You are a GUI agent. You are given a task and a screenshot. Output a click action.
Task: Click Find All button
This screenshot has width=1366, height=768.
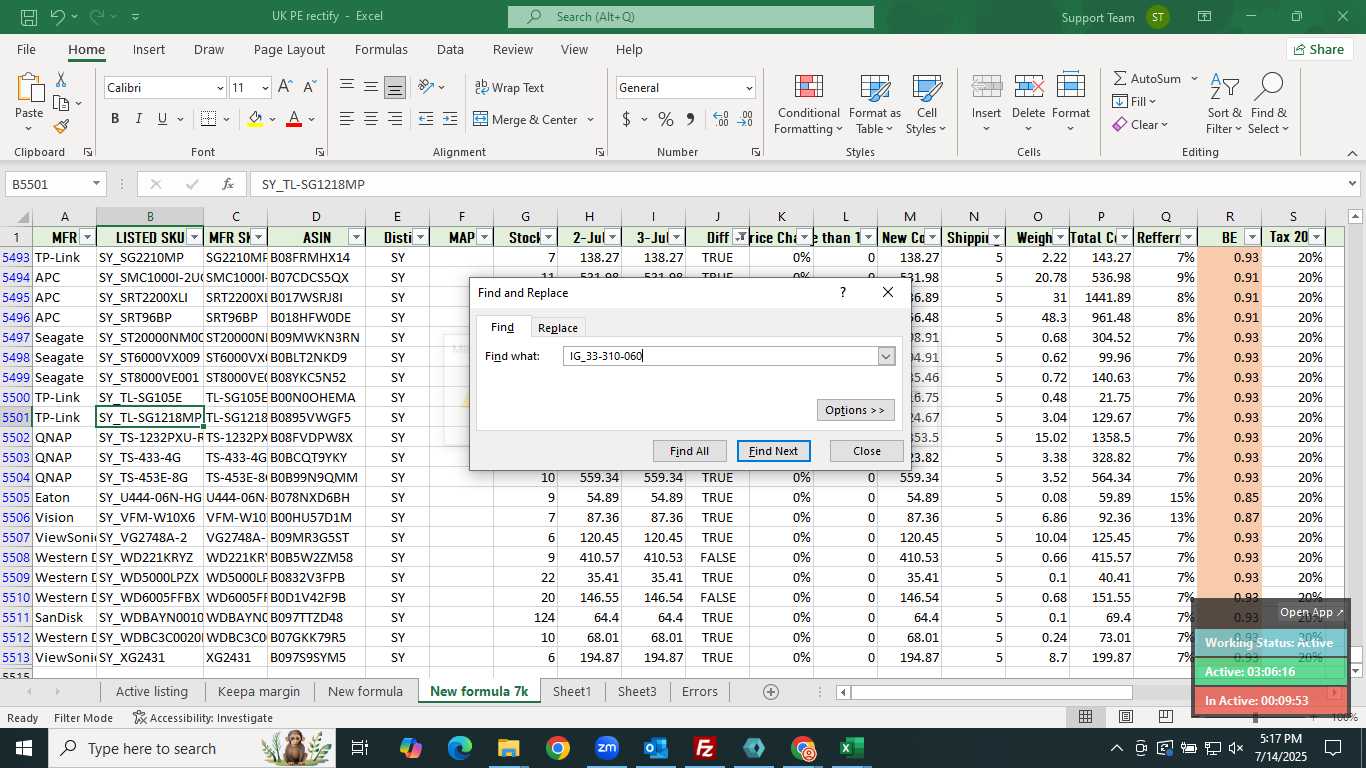click(x=689, y=451)
